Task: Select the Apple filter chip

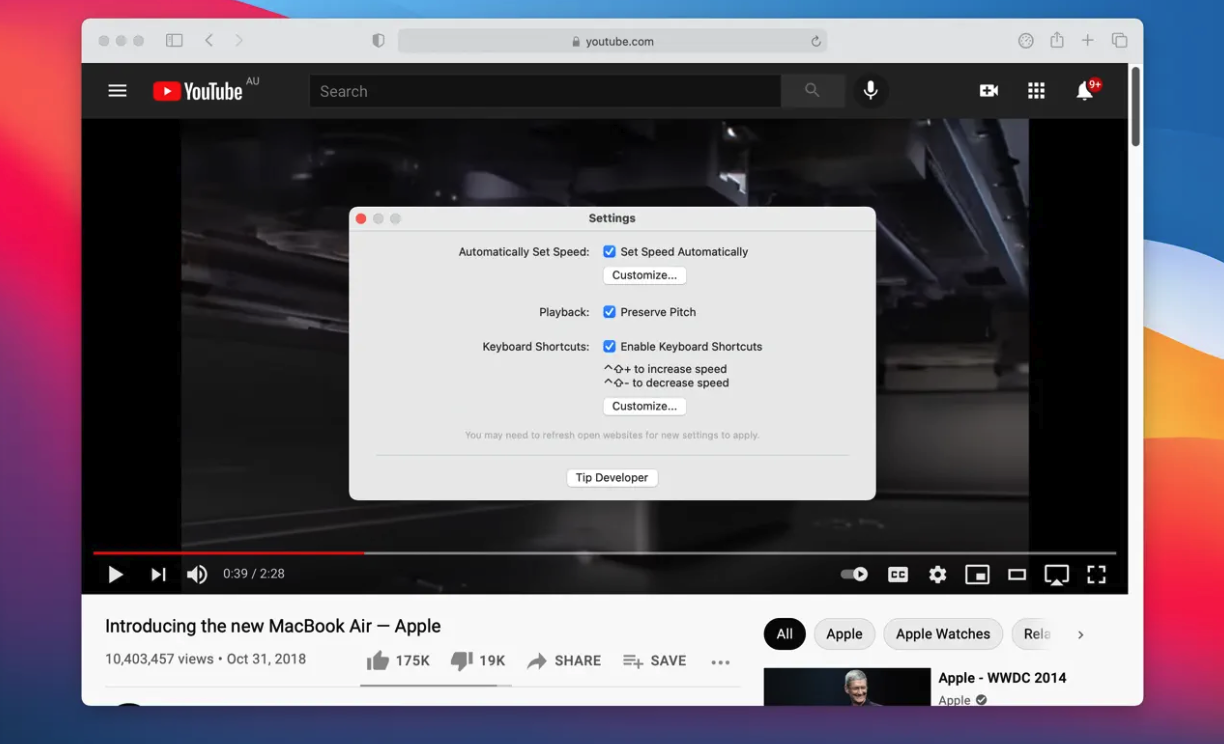Action: click(x=844, y=634)
